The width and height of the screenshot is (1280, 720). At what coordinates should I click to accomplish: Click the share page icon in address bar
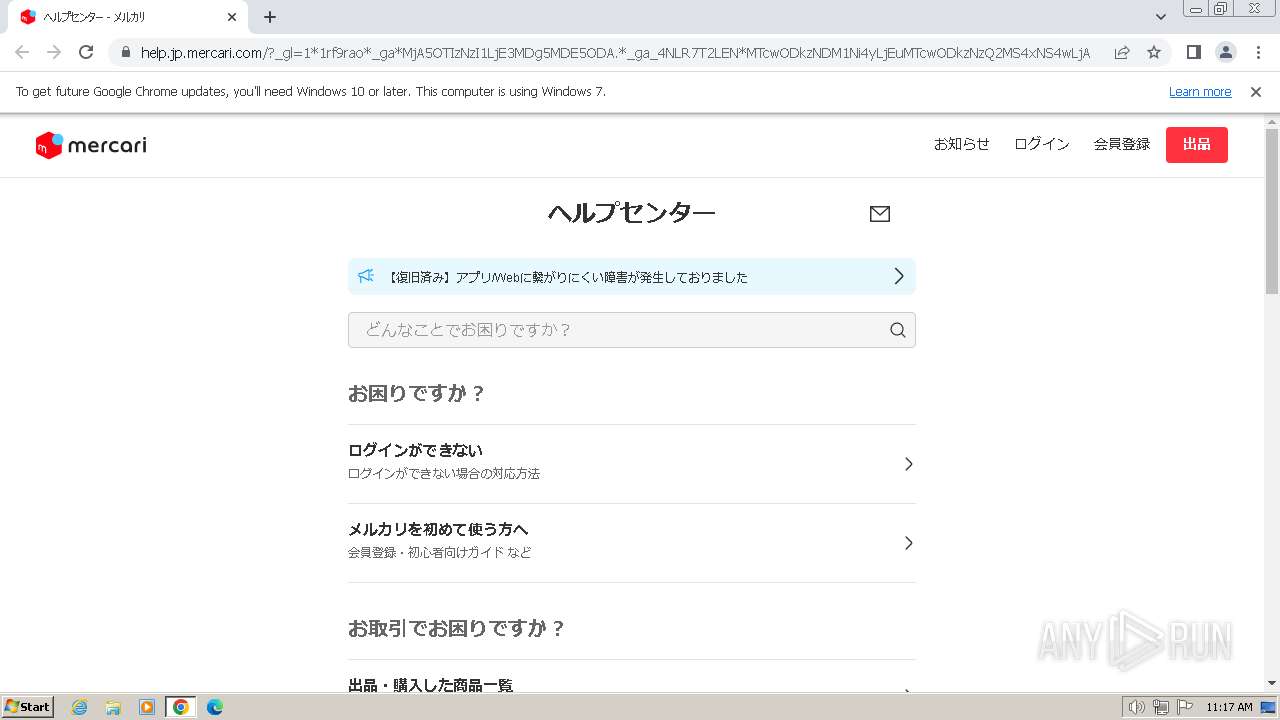point(1122,52)
